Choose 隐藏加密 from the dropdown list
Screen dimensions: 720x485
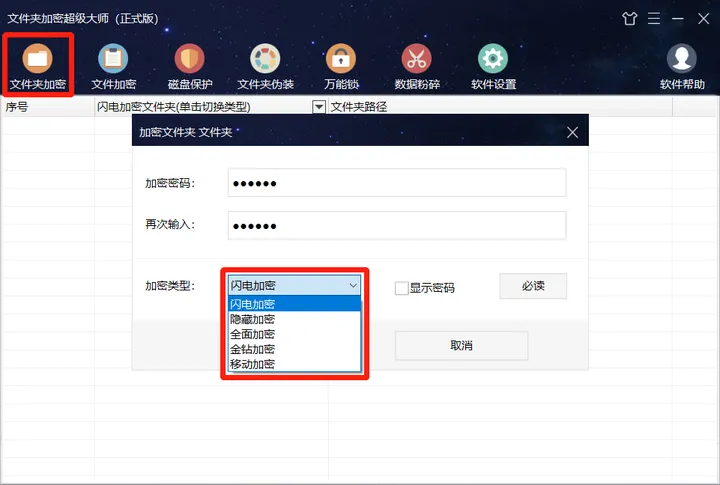pyautogui.click(x=294, y=319)
